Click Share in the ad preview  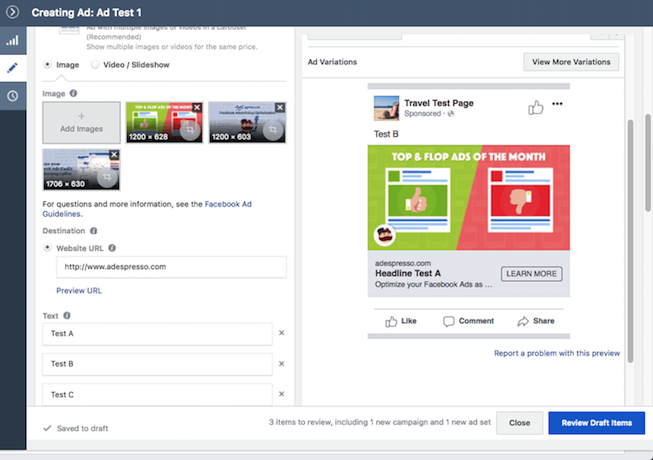[x=536, y=321]
